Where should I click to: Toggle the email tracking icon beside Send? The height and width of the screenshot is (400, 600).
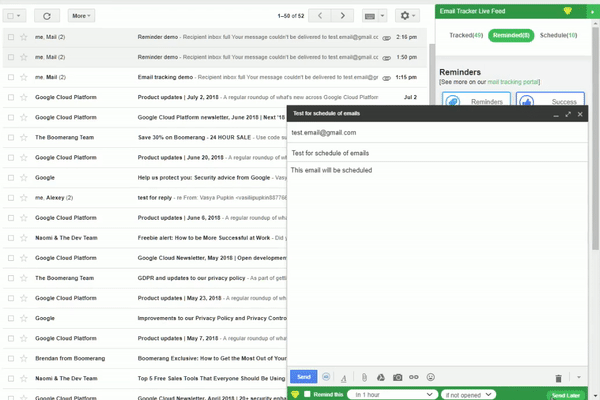coord(326,377)
